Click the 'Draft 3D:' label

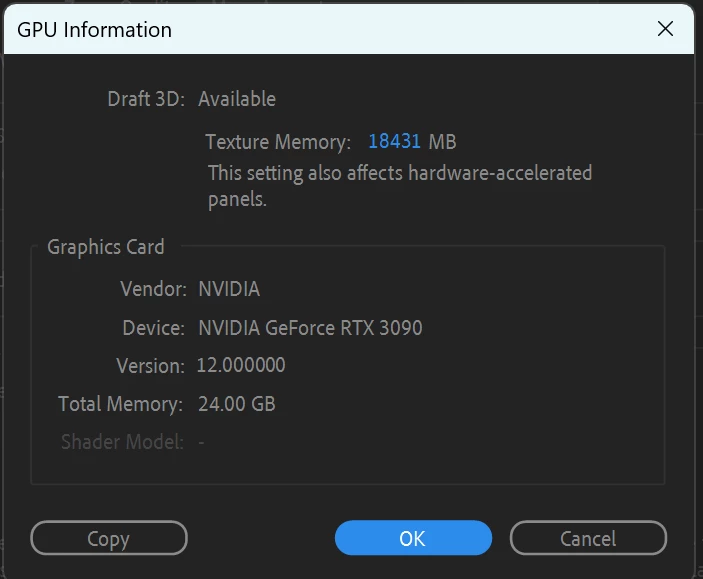pyautogui.click(x=146, y=99)
